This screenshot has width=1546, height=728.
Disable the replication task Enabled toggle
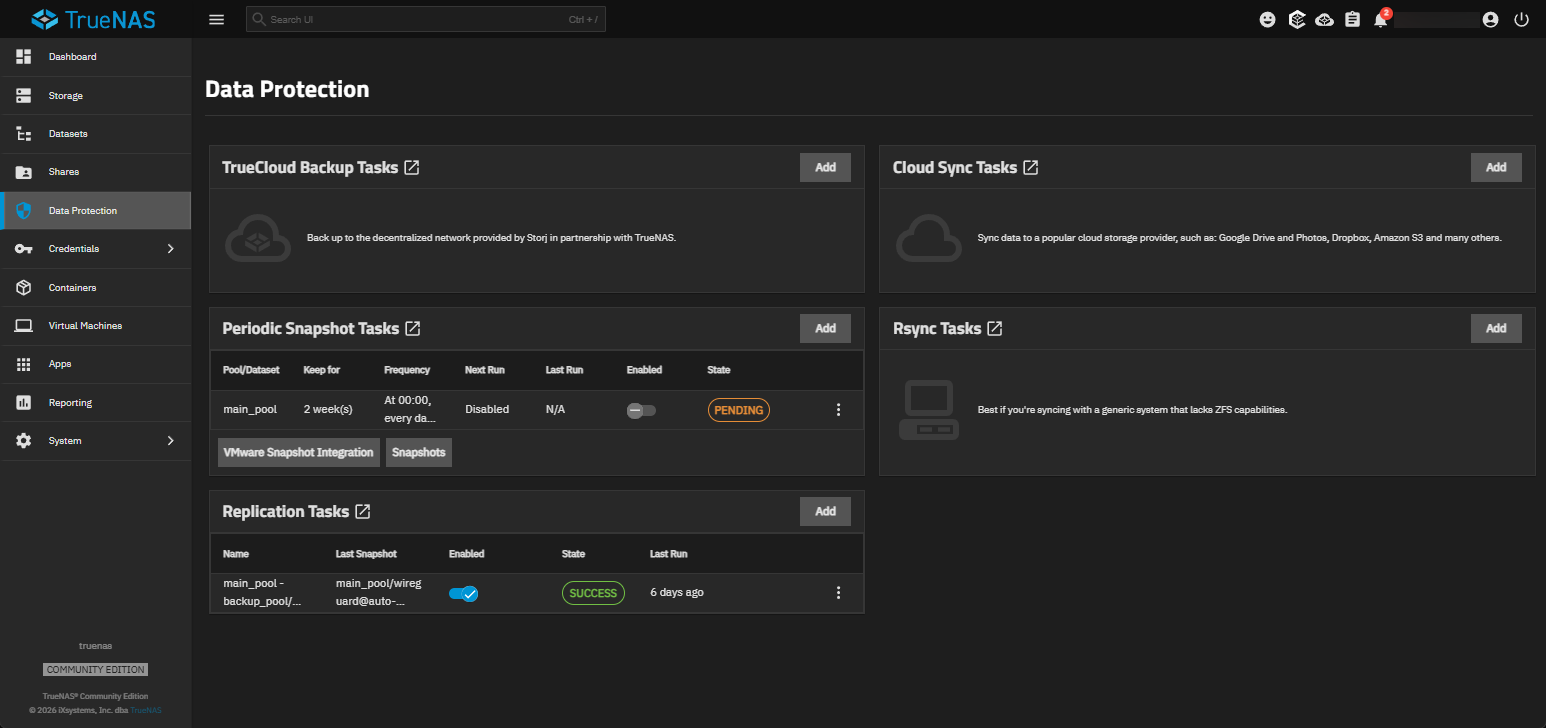pos(463,593)
